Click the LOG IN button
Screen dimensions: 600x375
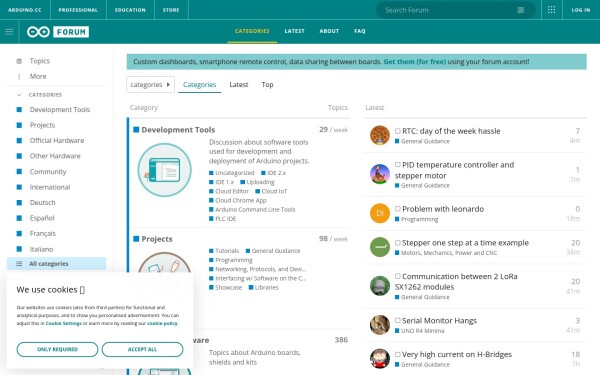pyautogui.click(x=581, y=10)
